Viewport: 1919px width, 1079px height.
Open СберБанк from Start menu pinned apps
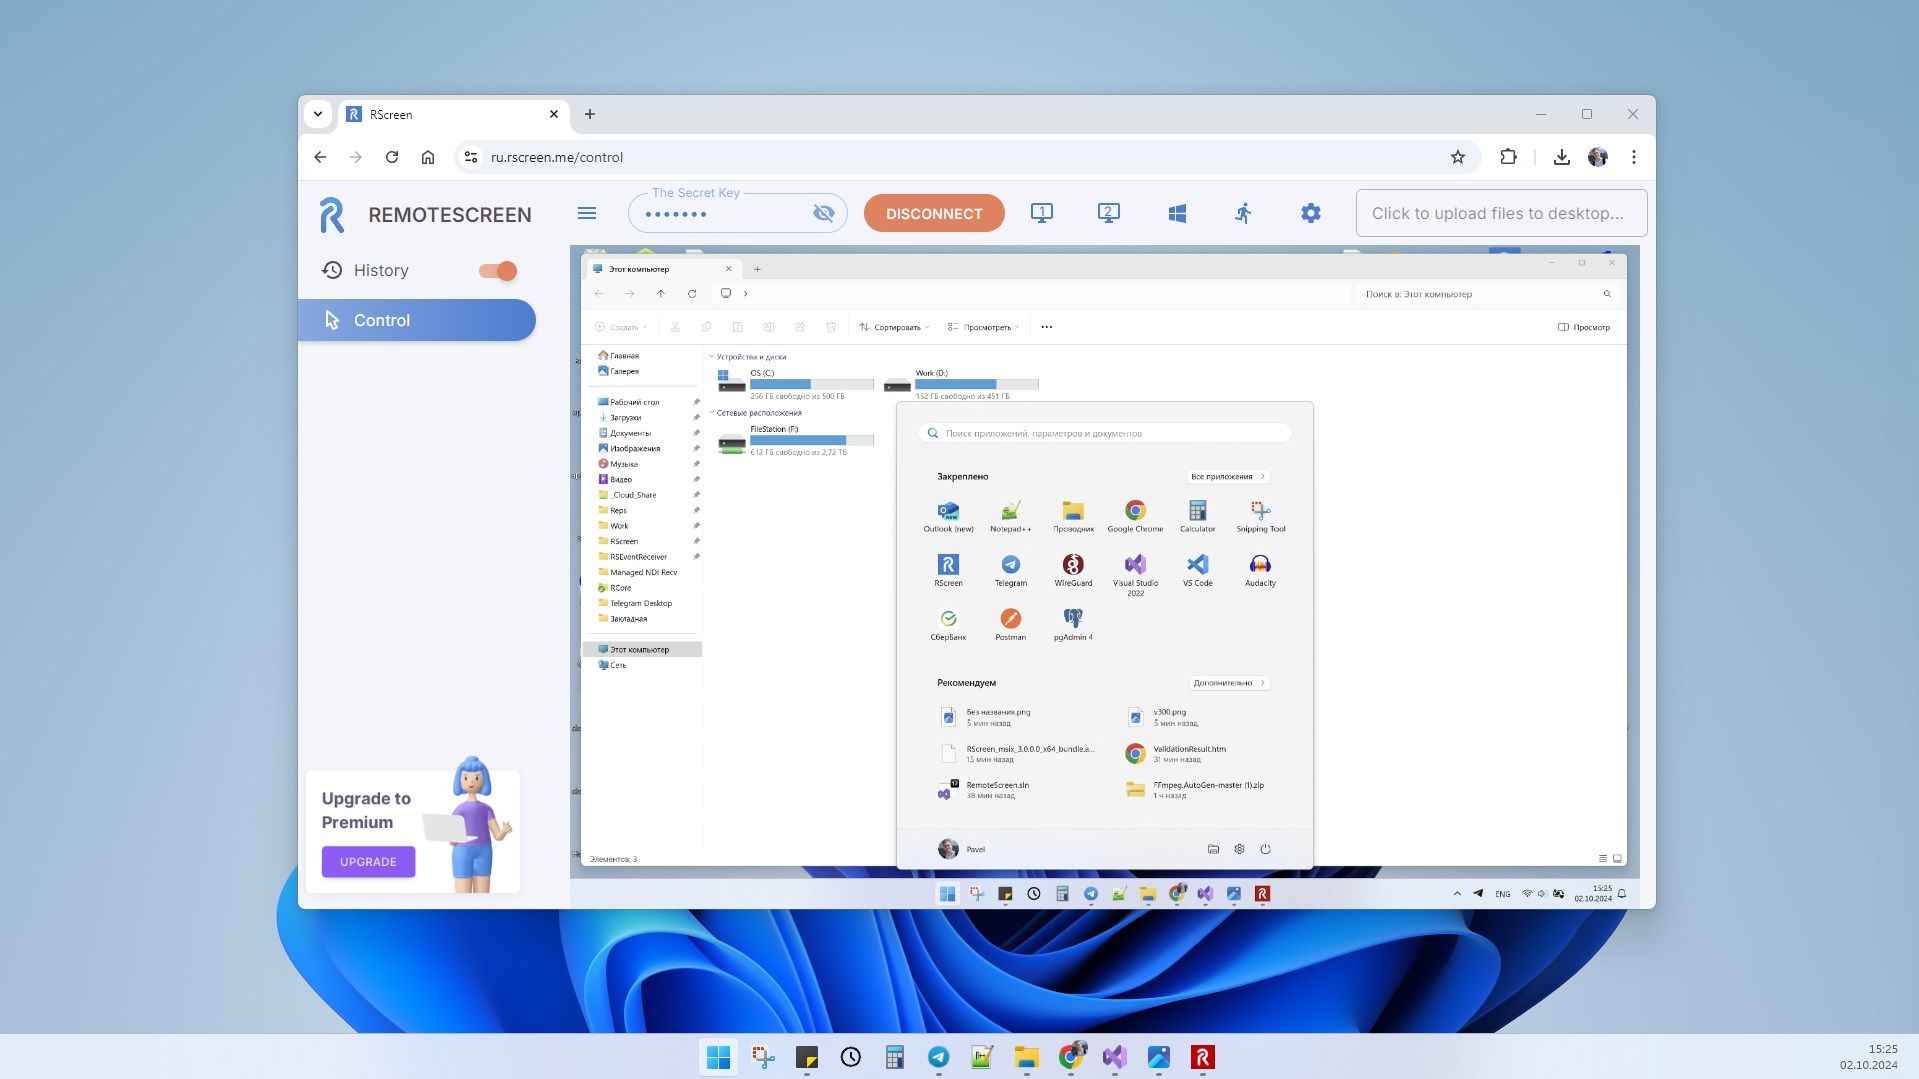[948, 625]
